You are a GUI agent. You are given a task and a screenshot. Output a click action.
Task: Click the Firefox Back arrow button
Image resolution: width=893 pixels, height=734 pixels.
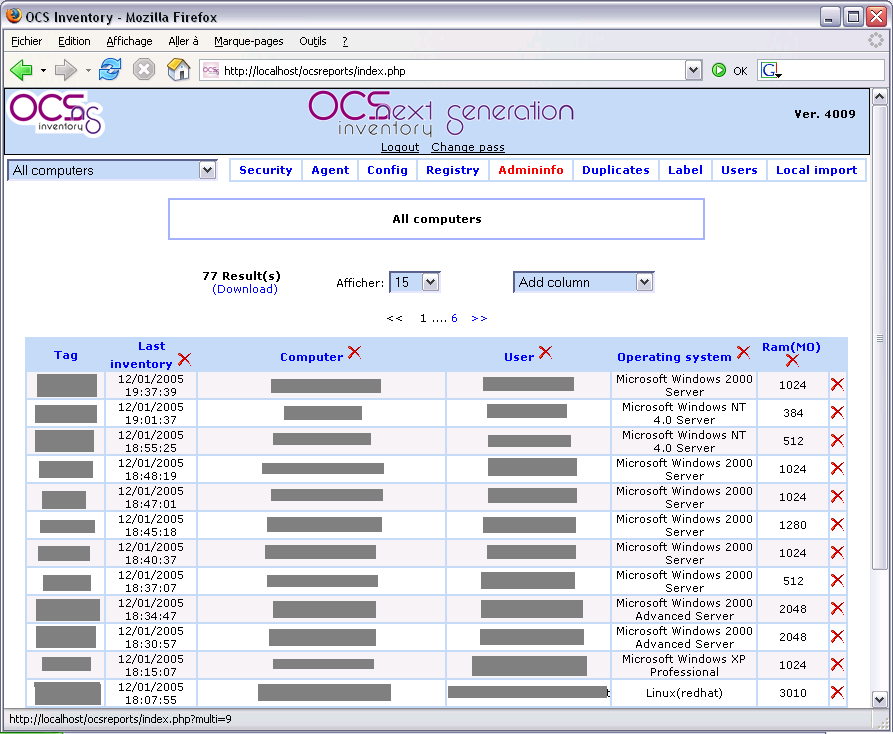coord(21,70)
